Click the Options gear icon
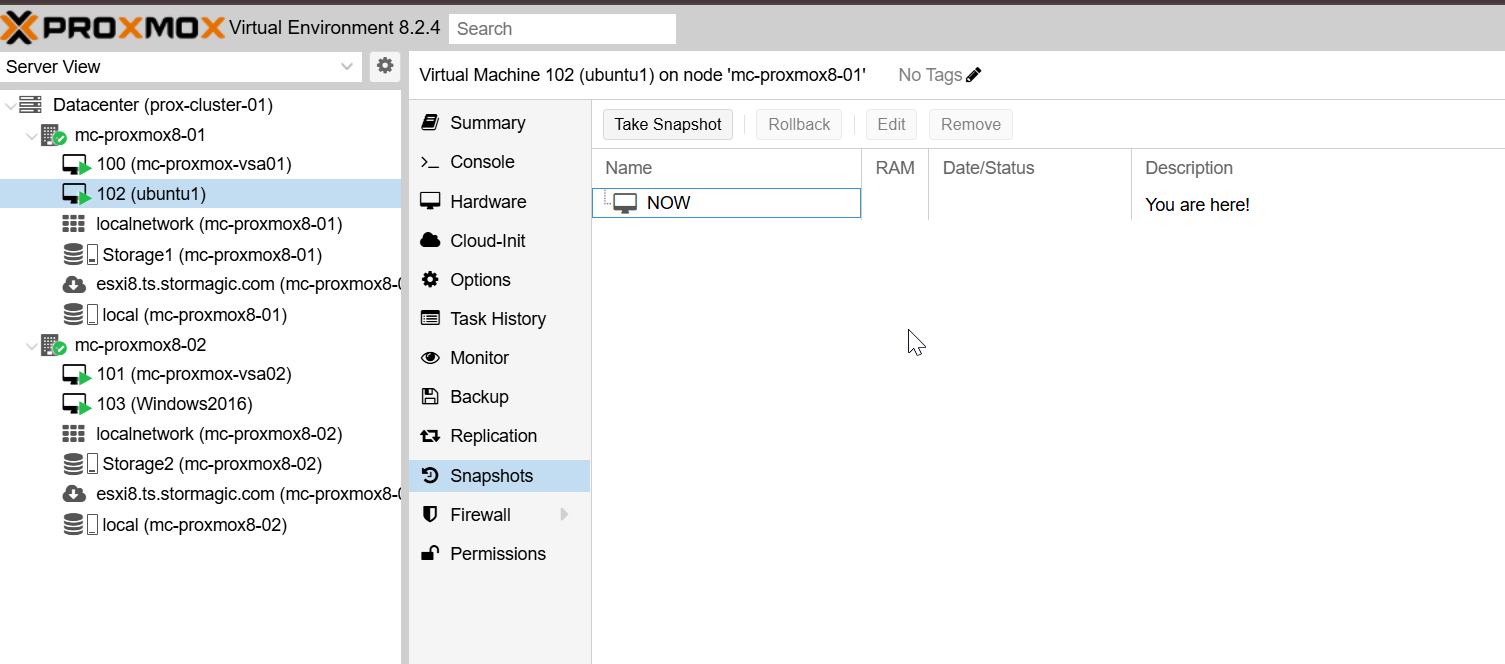 (x=430, y=279)
